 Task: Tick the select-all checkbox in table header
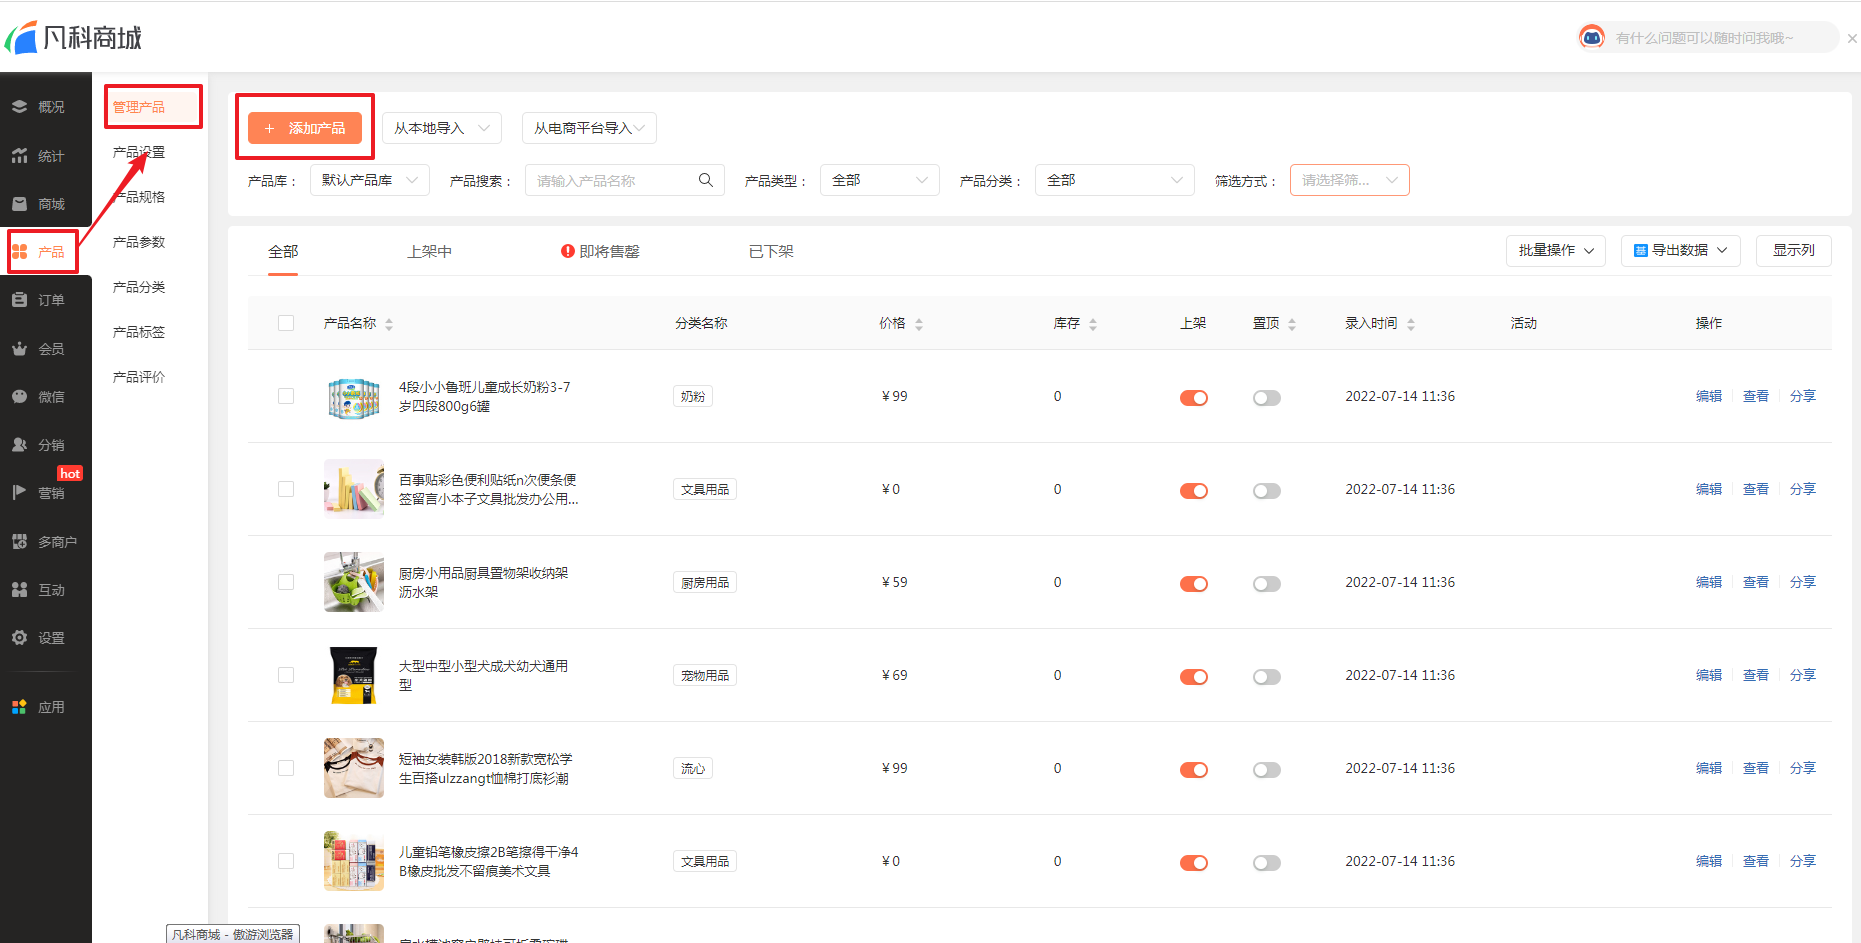tap(286, 323)
